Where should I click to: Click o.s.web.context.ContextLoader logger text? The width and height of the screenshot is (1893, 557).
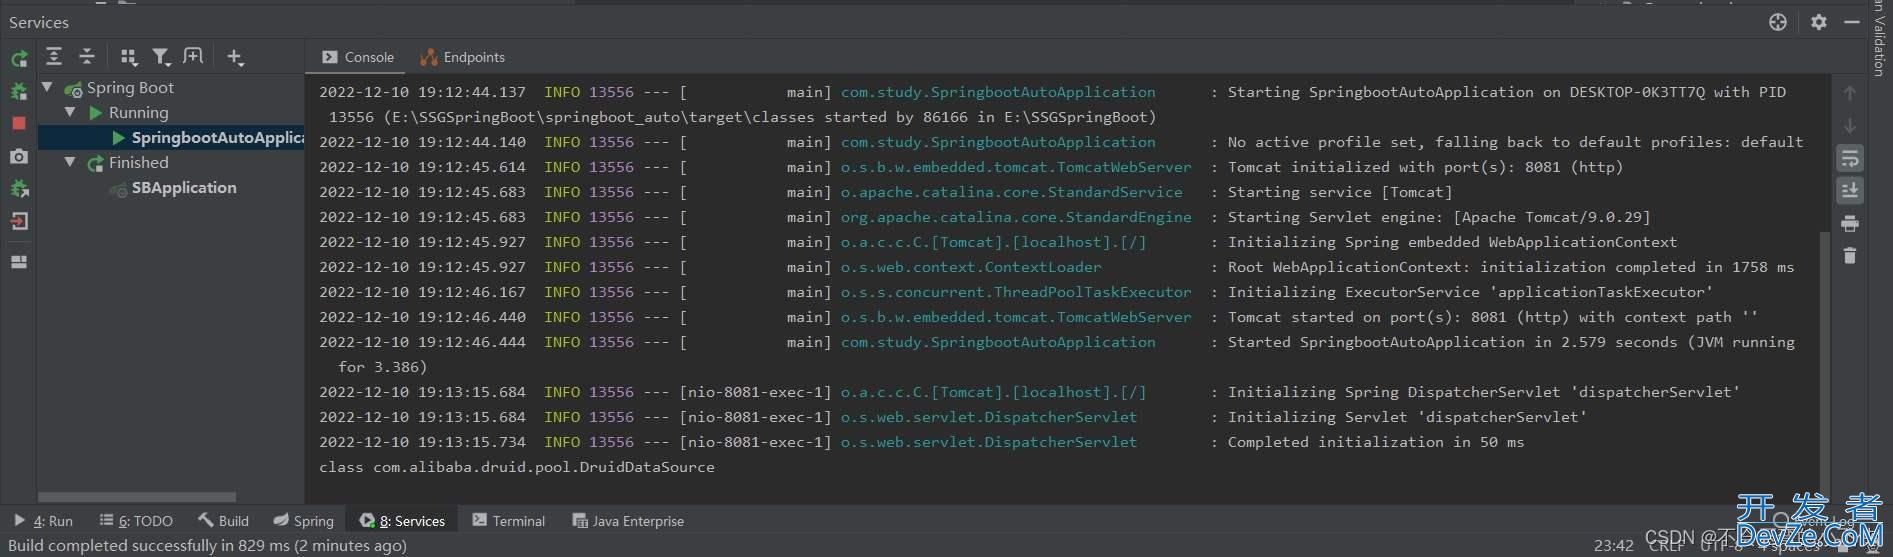click(971, 267)
